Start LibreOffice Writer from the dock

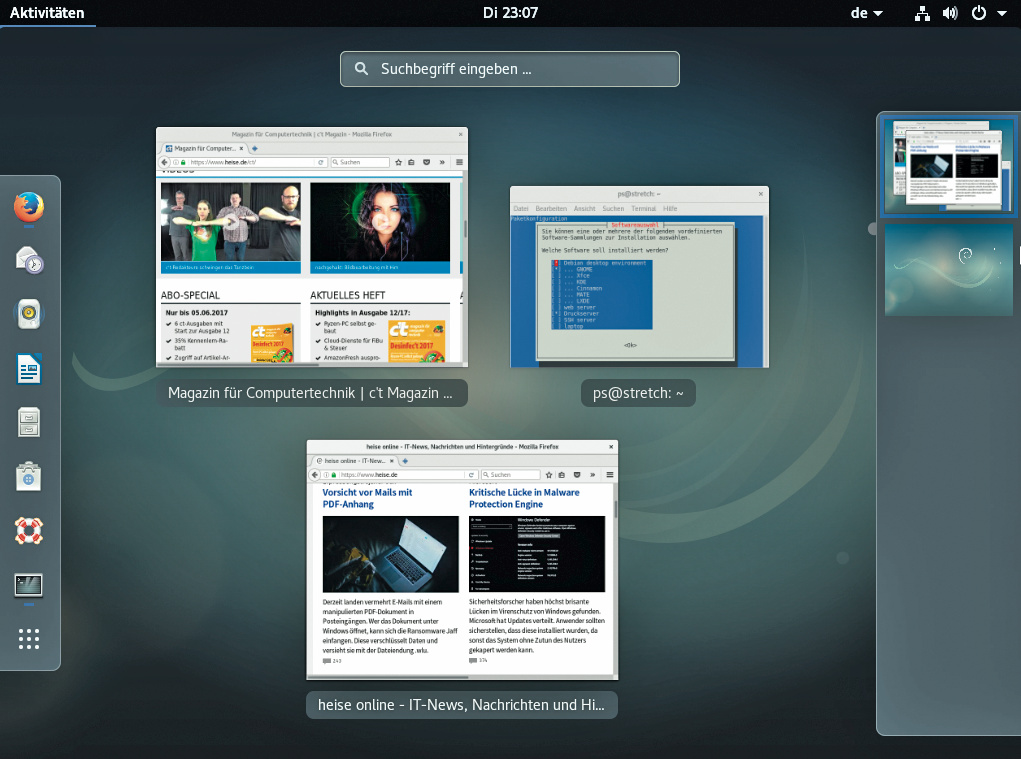[29, 370]
